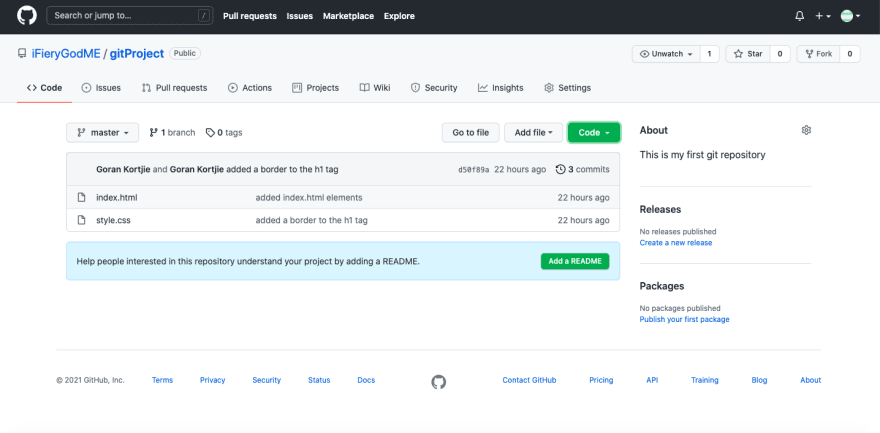Click the book icon on Wiki tab
Viewport: 880px width, 433px height.
364,88
